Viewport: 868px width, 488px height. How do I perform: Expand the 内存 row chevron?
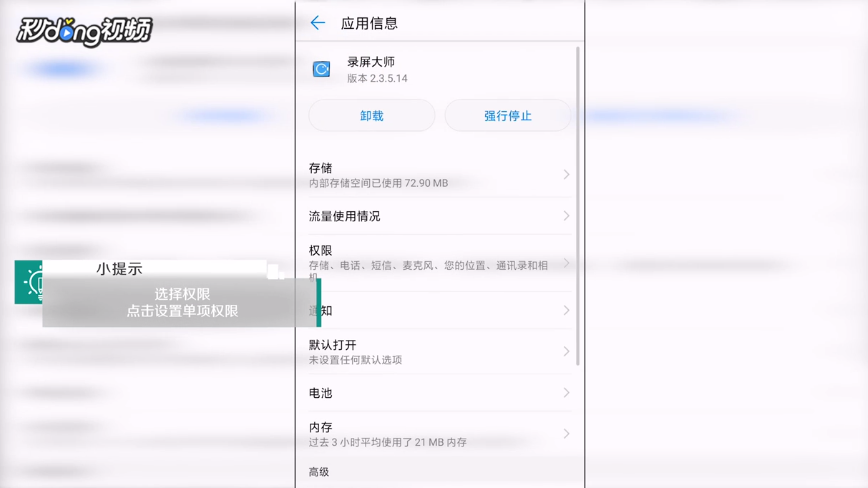(566, 434)
